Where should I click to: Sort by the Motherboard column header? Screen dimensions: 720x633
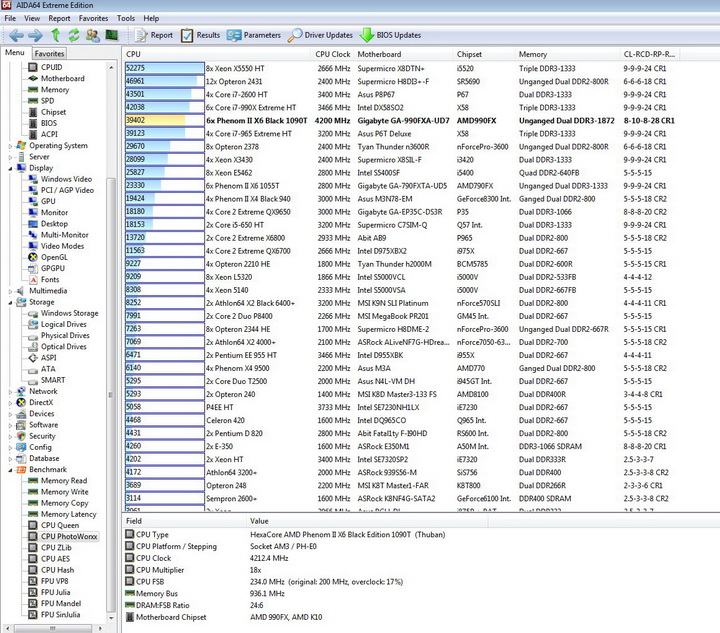coord(403,54)
